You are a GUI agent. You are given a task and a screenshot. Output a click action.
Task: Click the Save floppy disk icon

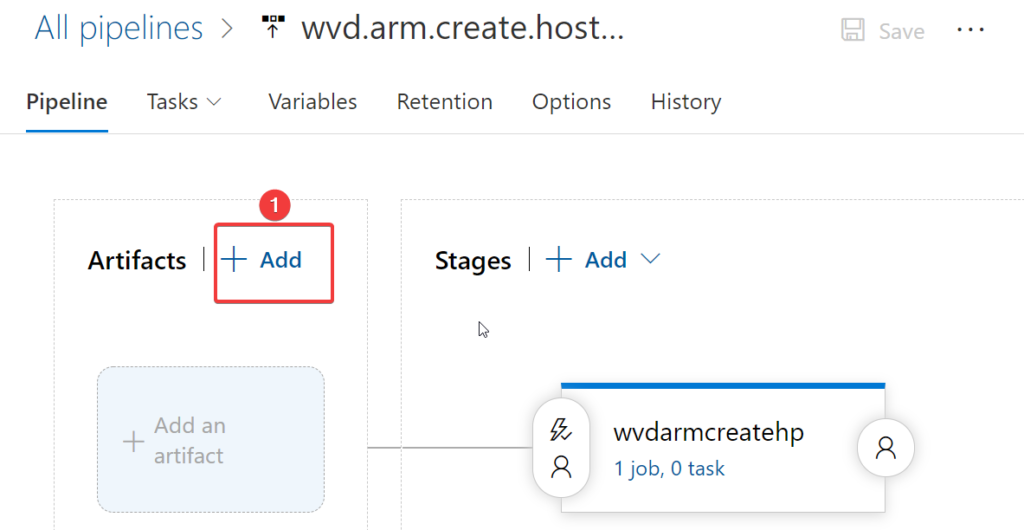(x=853, y=31)
